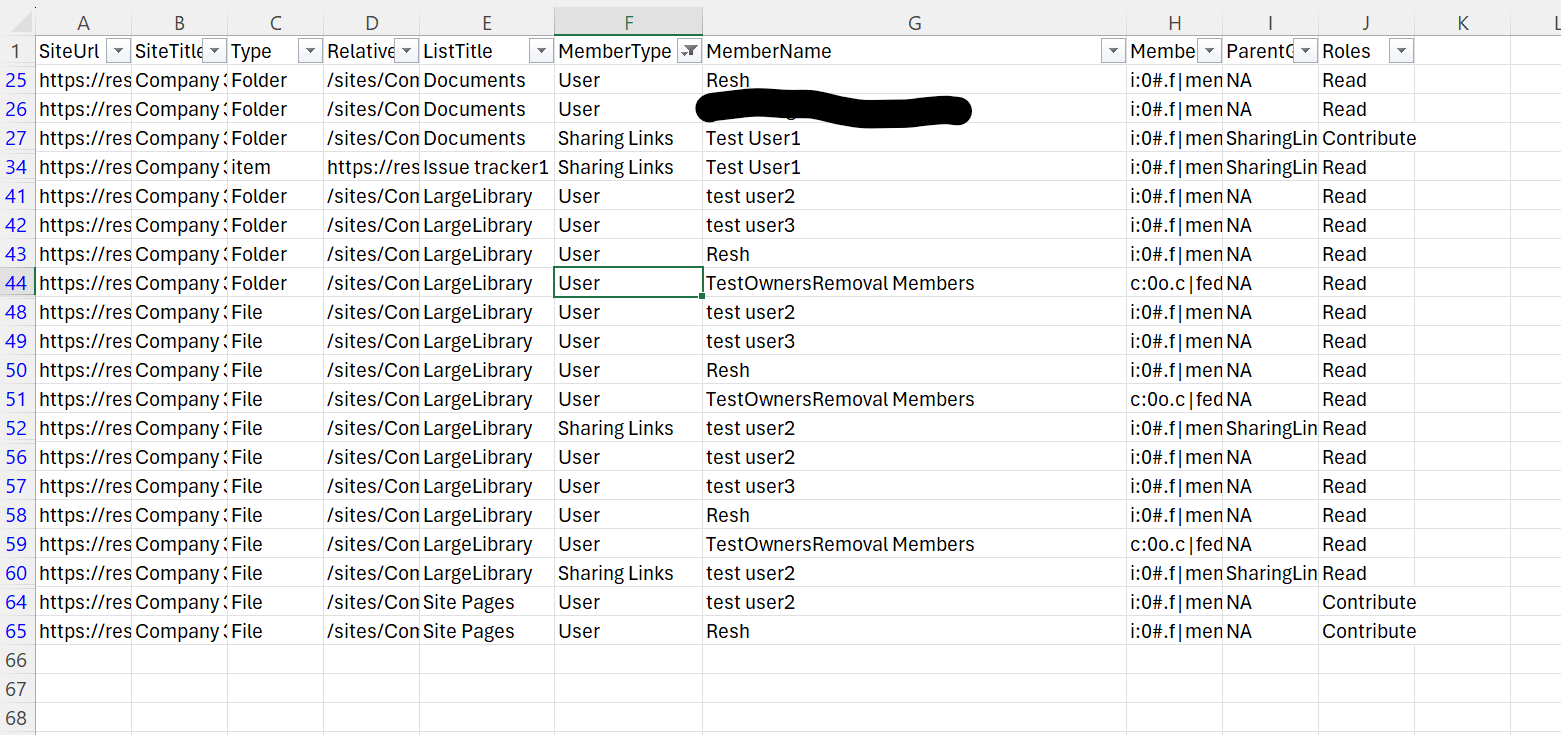
Task: Click the 'test user2' cell in row 41
Action: (x=914, y=196)
